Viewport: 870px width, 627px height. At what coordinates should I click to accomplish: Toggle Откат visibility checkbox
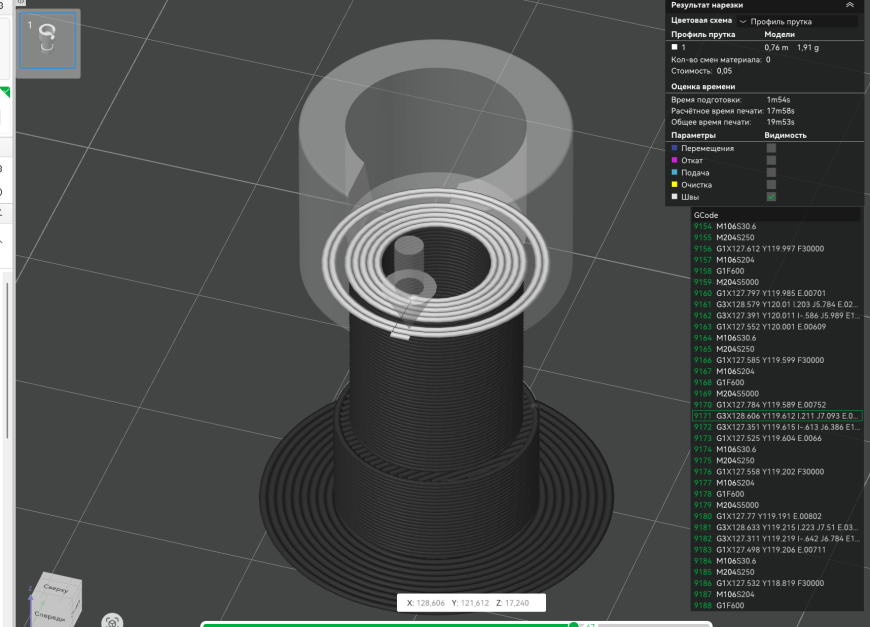point(771,160)
